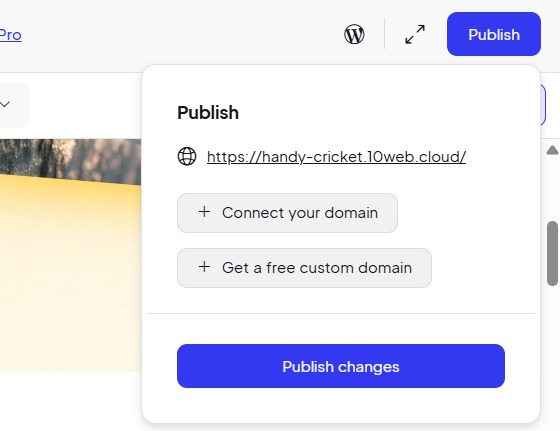Click the Publish changes button
560x431 pixels.
tap(341, 366)
